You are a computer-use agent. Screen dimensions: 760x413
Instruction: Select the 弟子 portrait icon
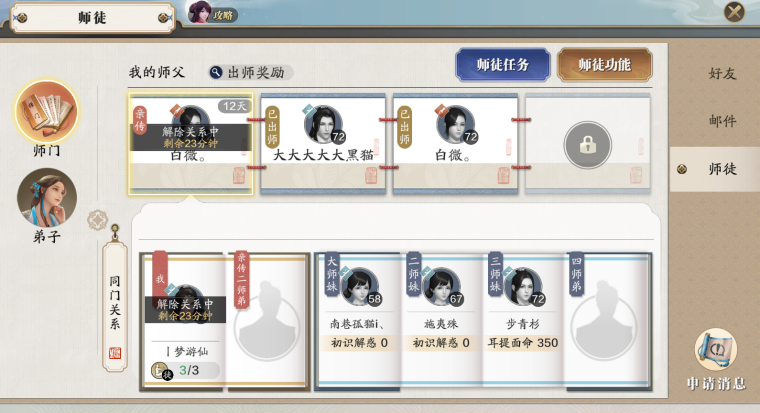click(47, 198)
